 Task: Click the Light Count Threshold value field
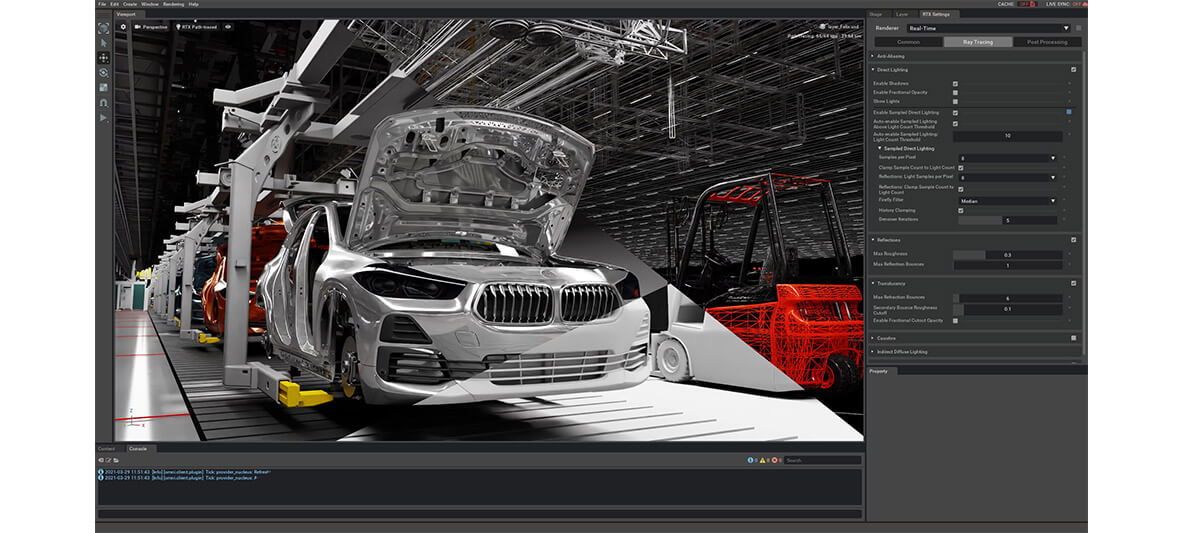coord(1007,137)
